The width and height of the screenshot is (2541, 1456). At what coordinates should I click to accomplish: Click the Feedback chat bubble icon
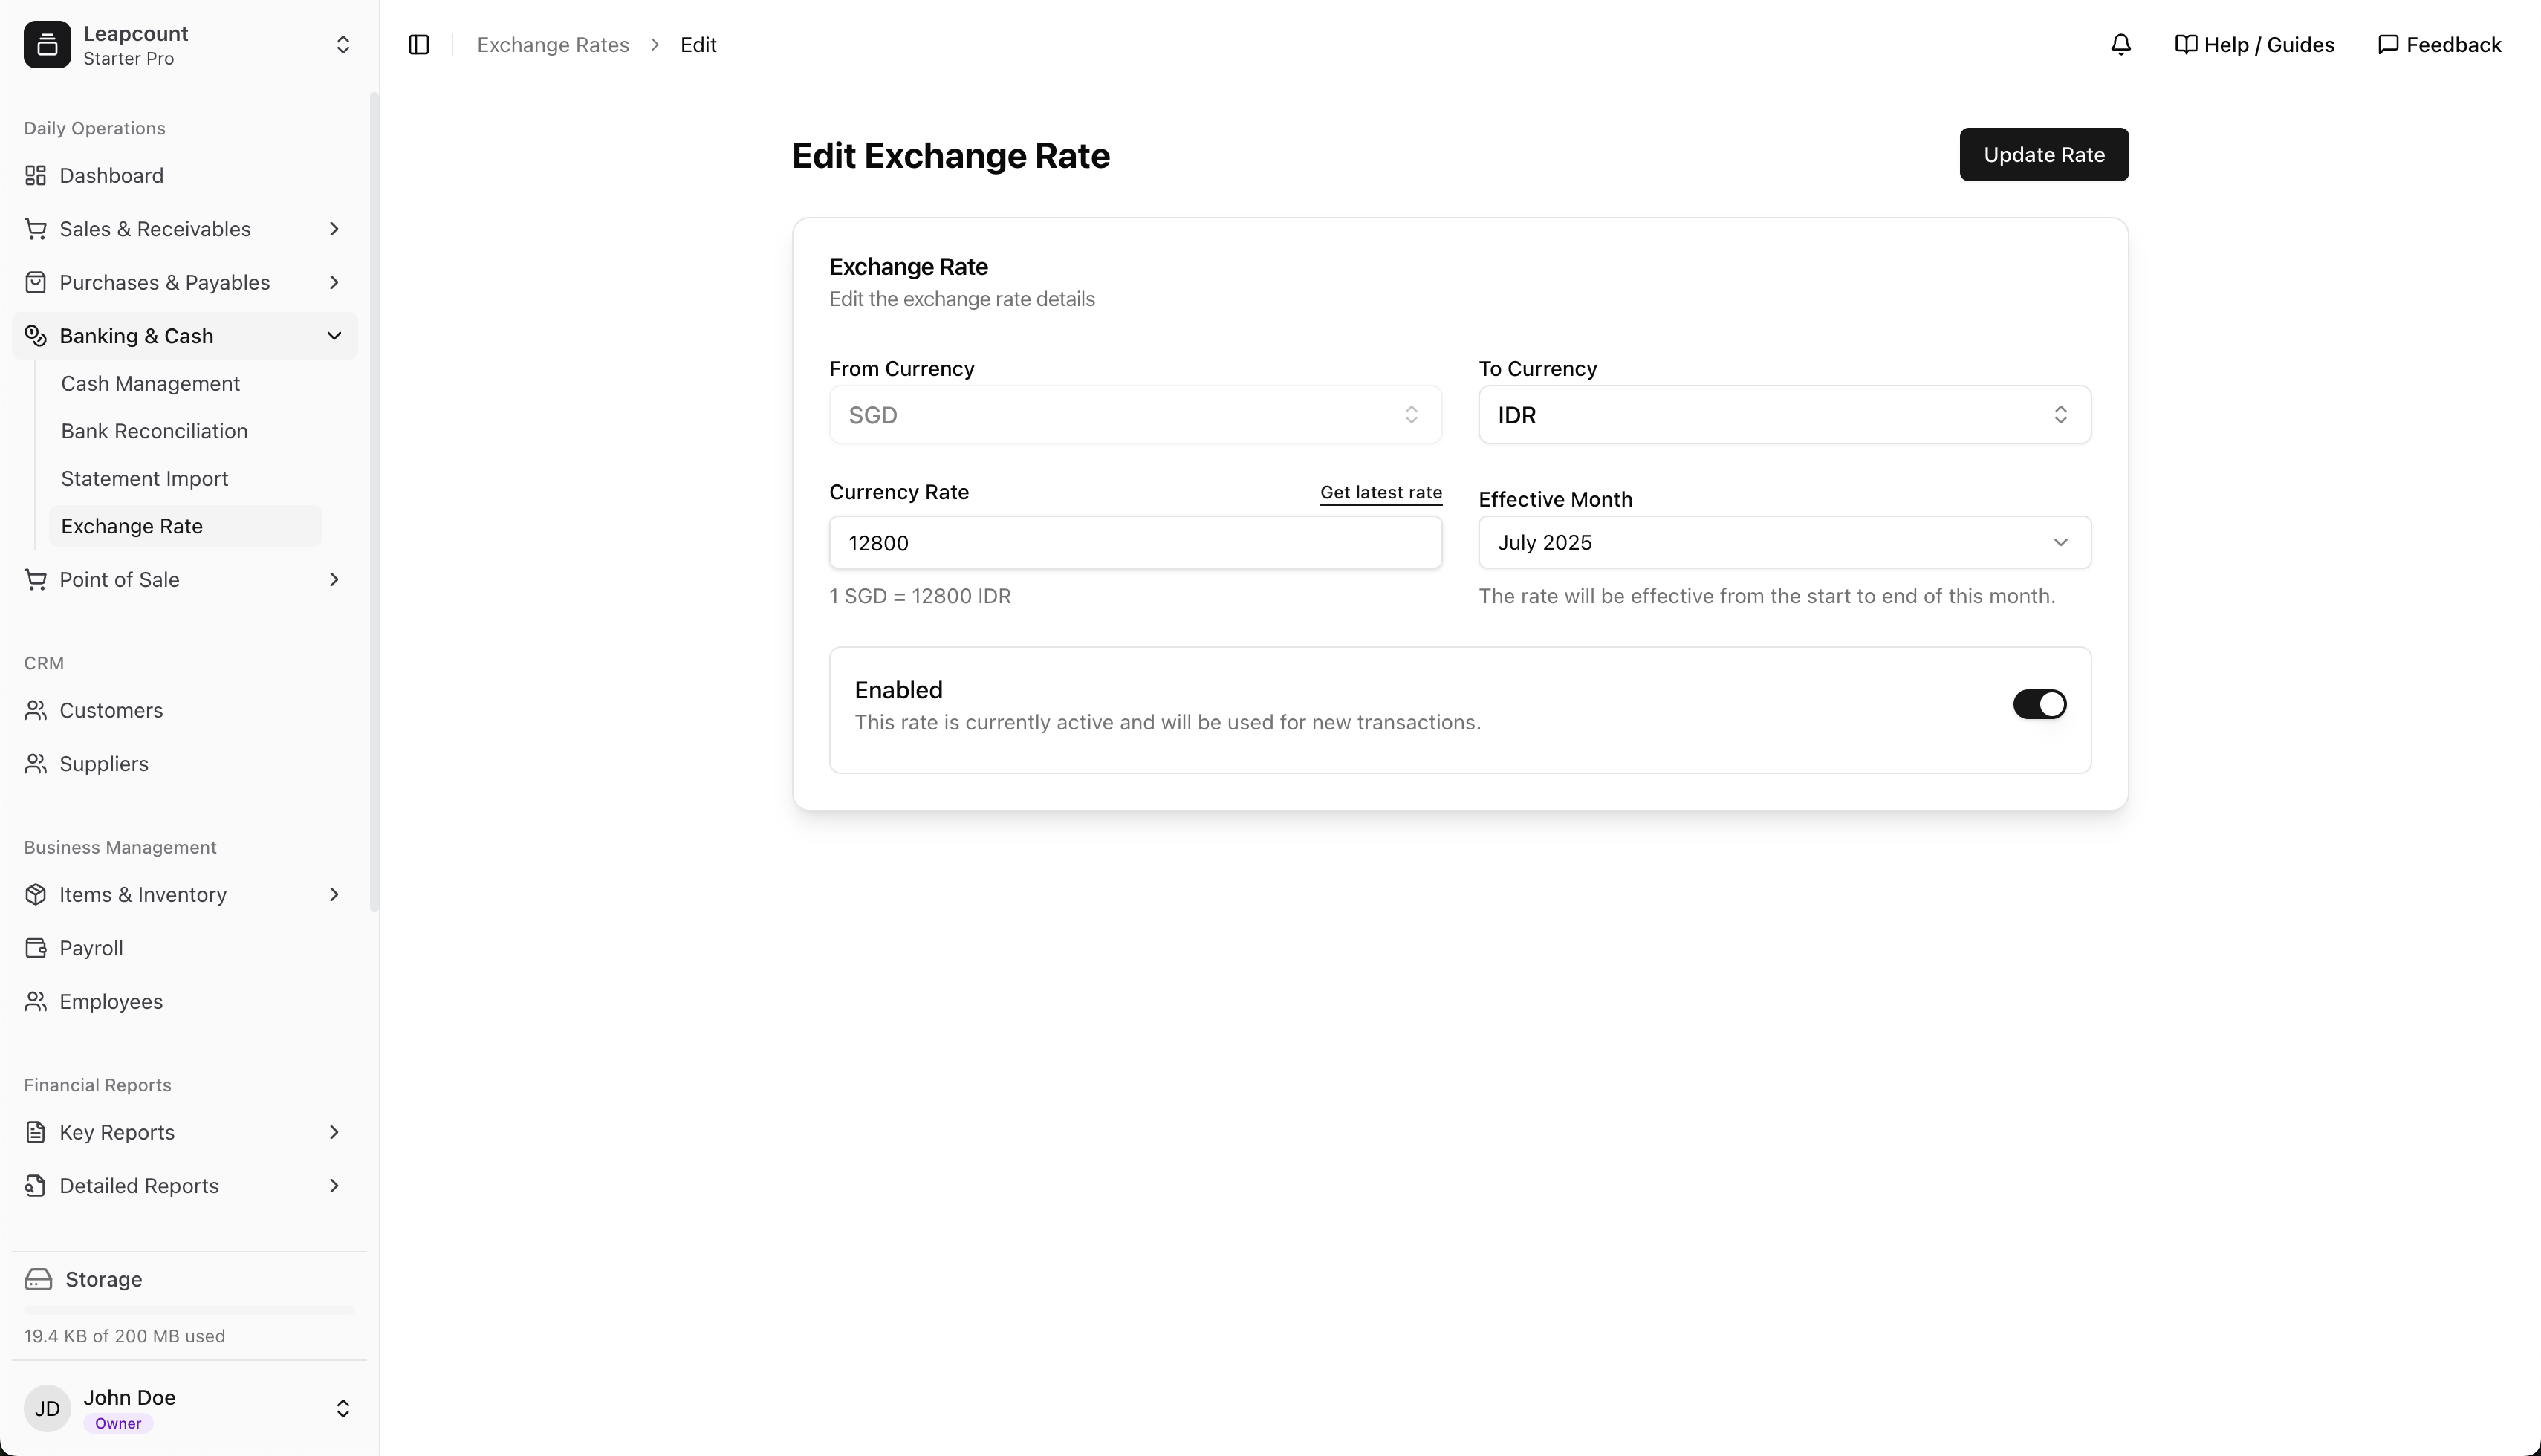[x=2388, y=45]
